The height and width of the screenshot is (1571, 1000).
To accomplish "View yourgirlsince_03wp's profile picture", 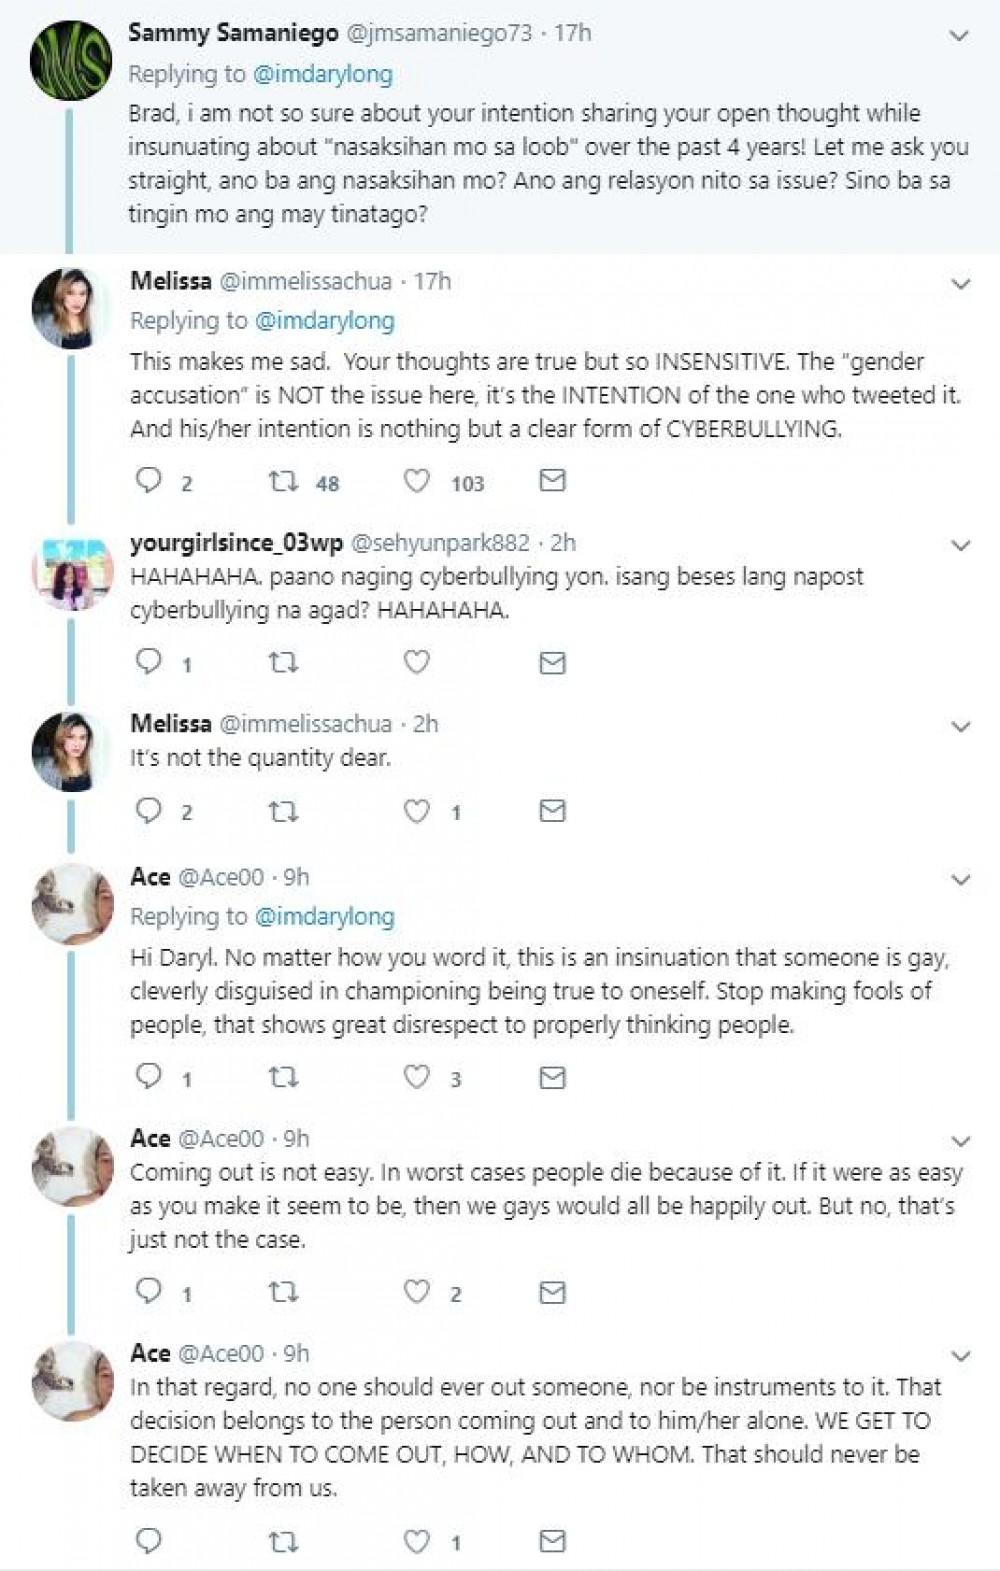I will pos(70,573).
